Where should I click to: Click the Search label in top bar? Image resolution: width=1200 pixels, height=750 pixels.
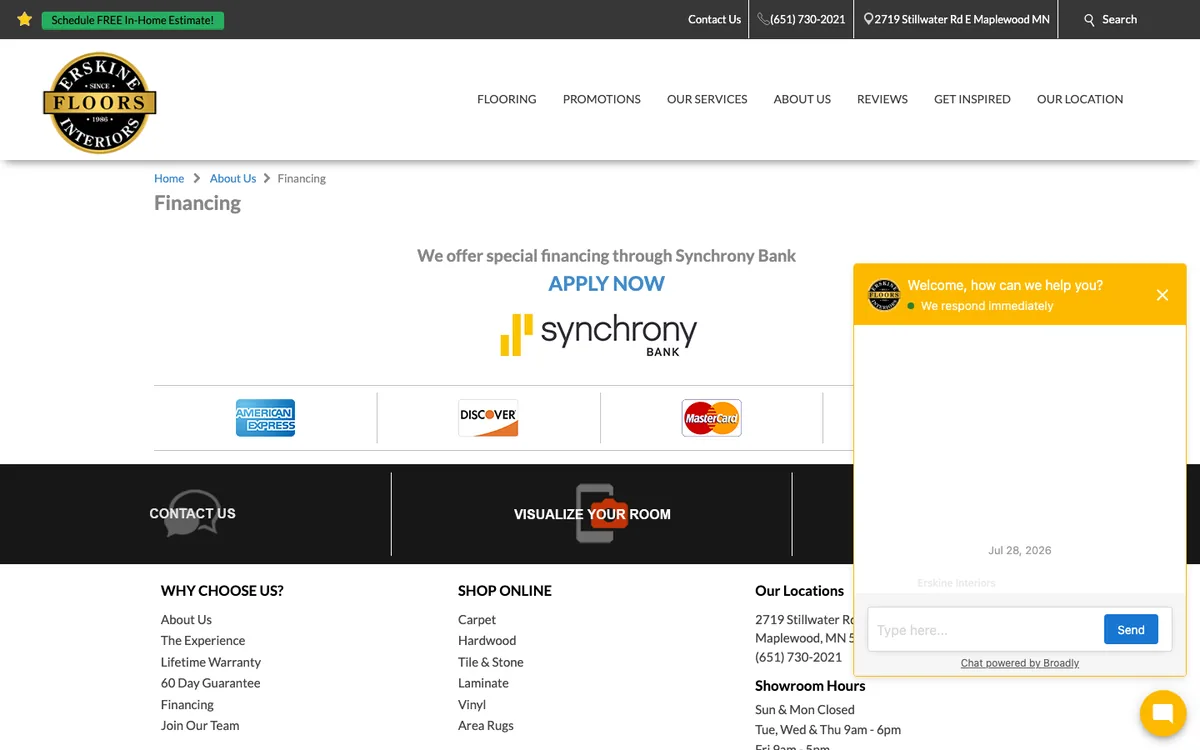pyautogui.click(x=1119, y=19)
